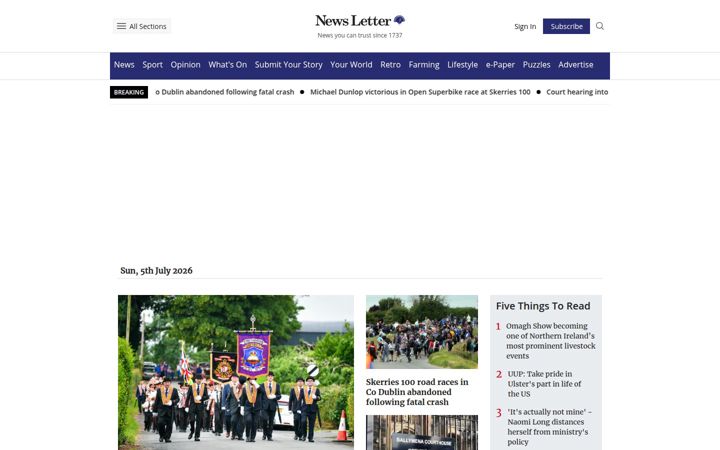Open Michael Dunlop Superbike ticker headline

pos(420,92)
